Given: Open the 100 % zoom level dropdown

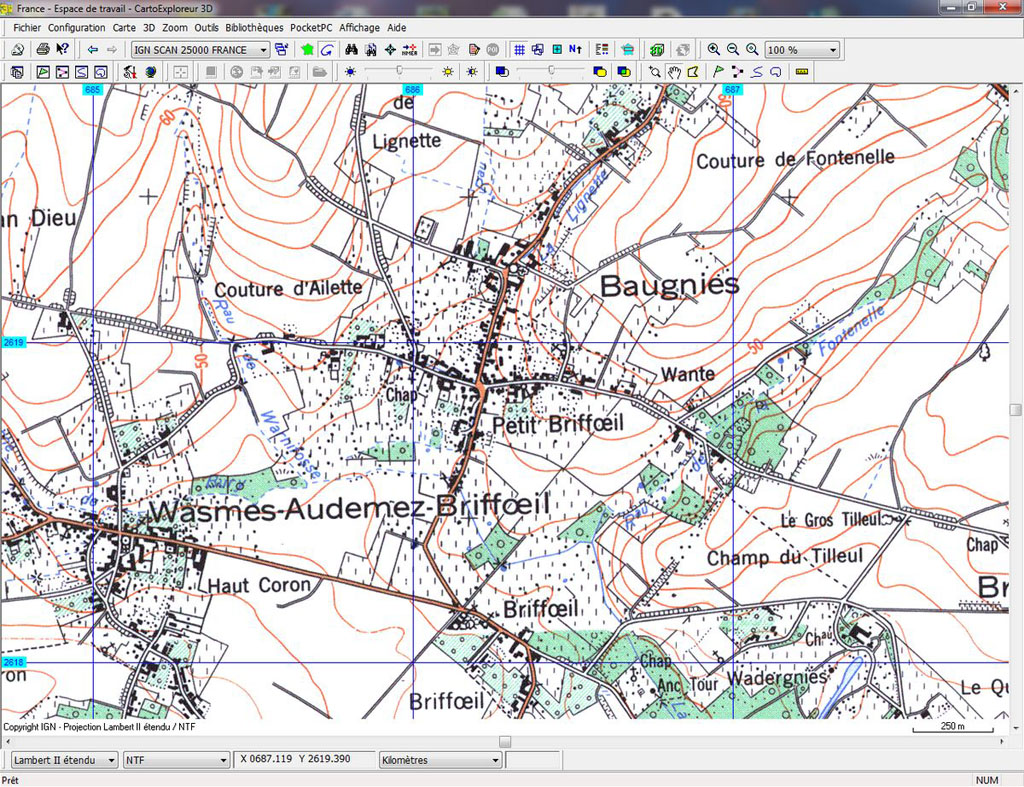Looking at the screenshot, I should pos(802,50).
